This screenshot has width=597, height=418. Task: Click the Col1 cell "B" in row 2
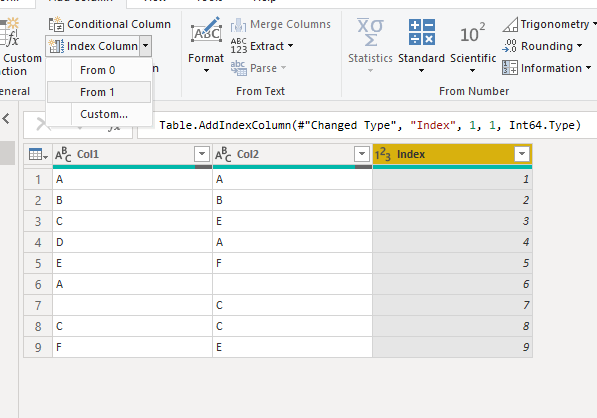(x=132, y=200)
